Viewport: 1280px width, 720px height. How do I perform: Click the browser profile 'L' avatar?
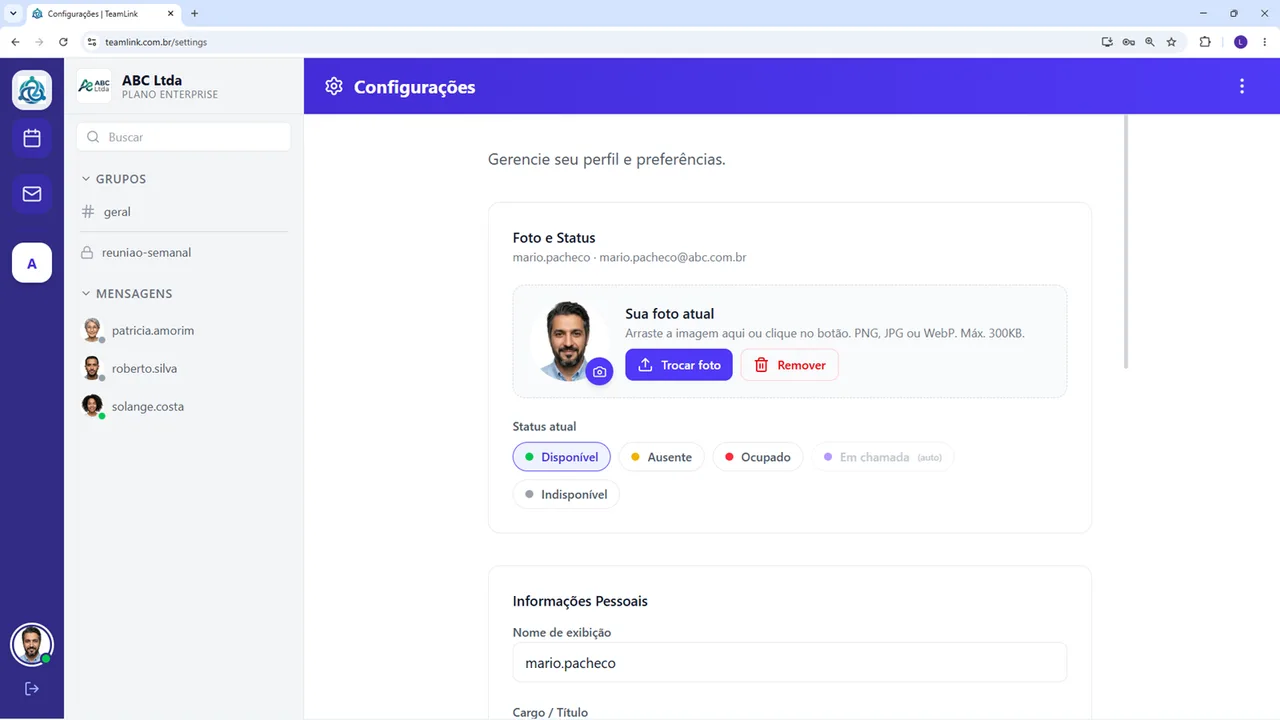coord(1241,42)
